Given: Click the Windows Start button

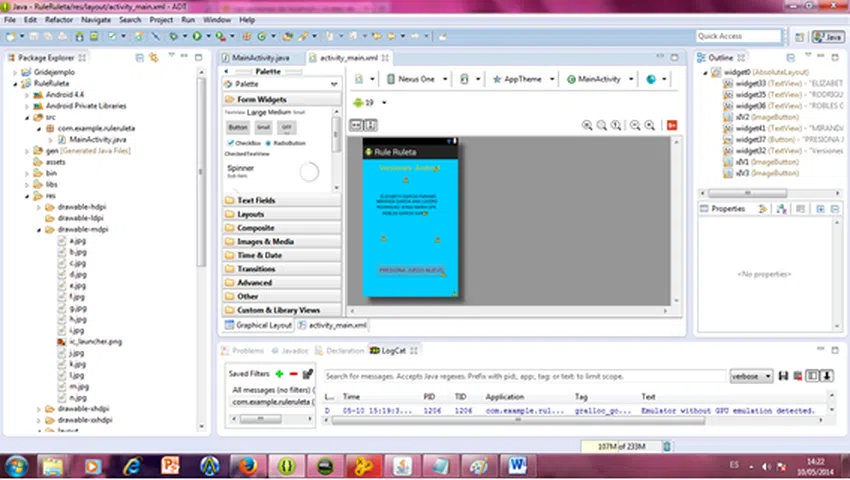Looking at the screenshot, I should (x=16, y=466).
